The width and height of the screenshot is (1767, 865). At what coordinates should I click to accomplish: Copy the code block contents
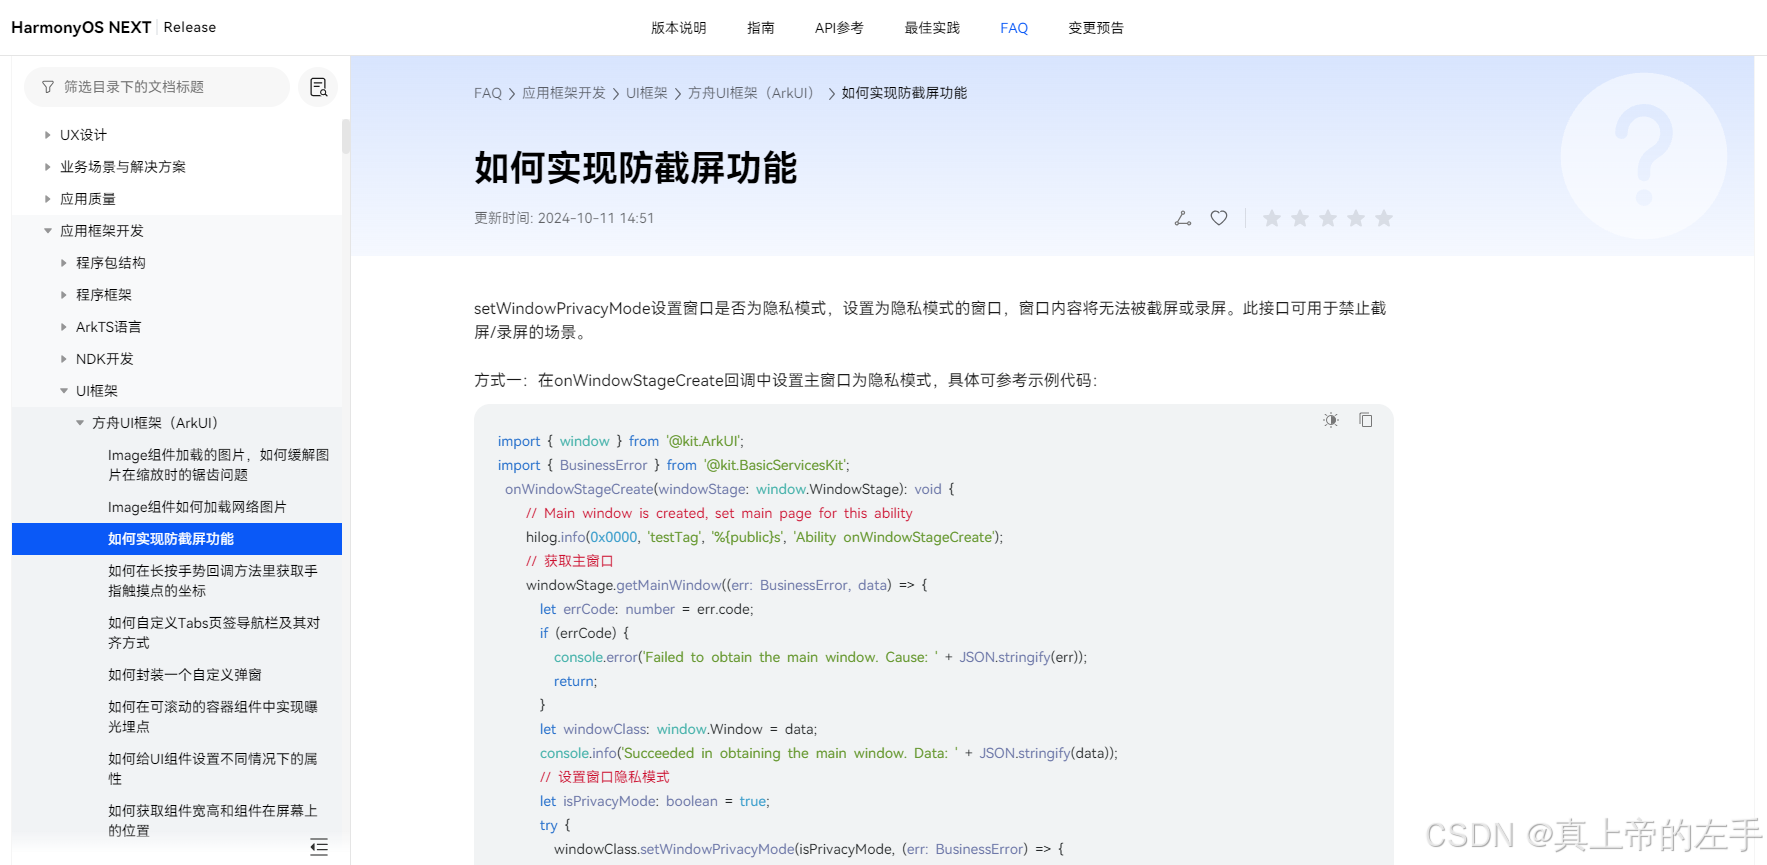click(x=1366, y=420)
